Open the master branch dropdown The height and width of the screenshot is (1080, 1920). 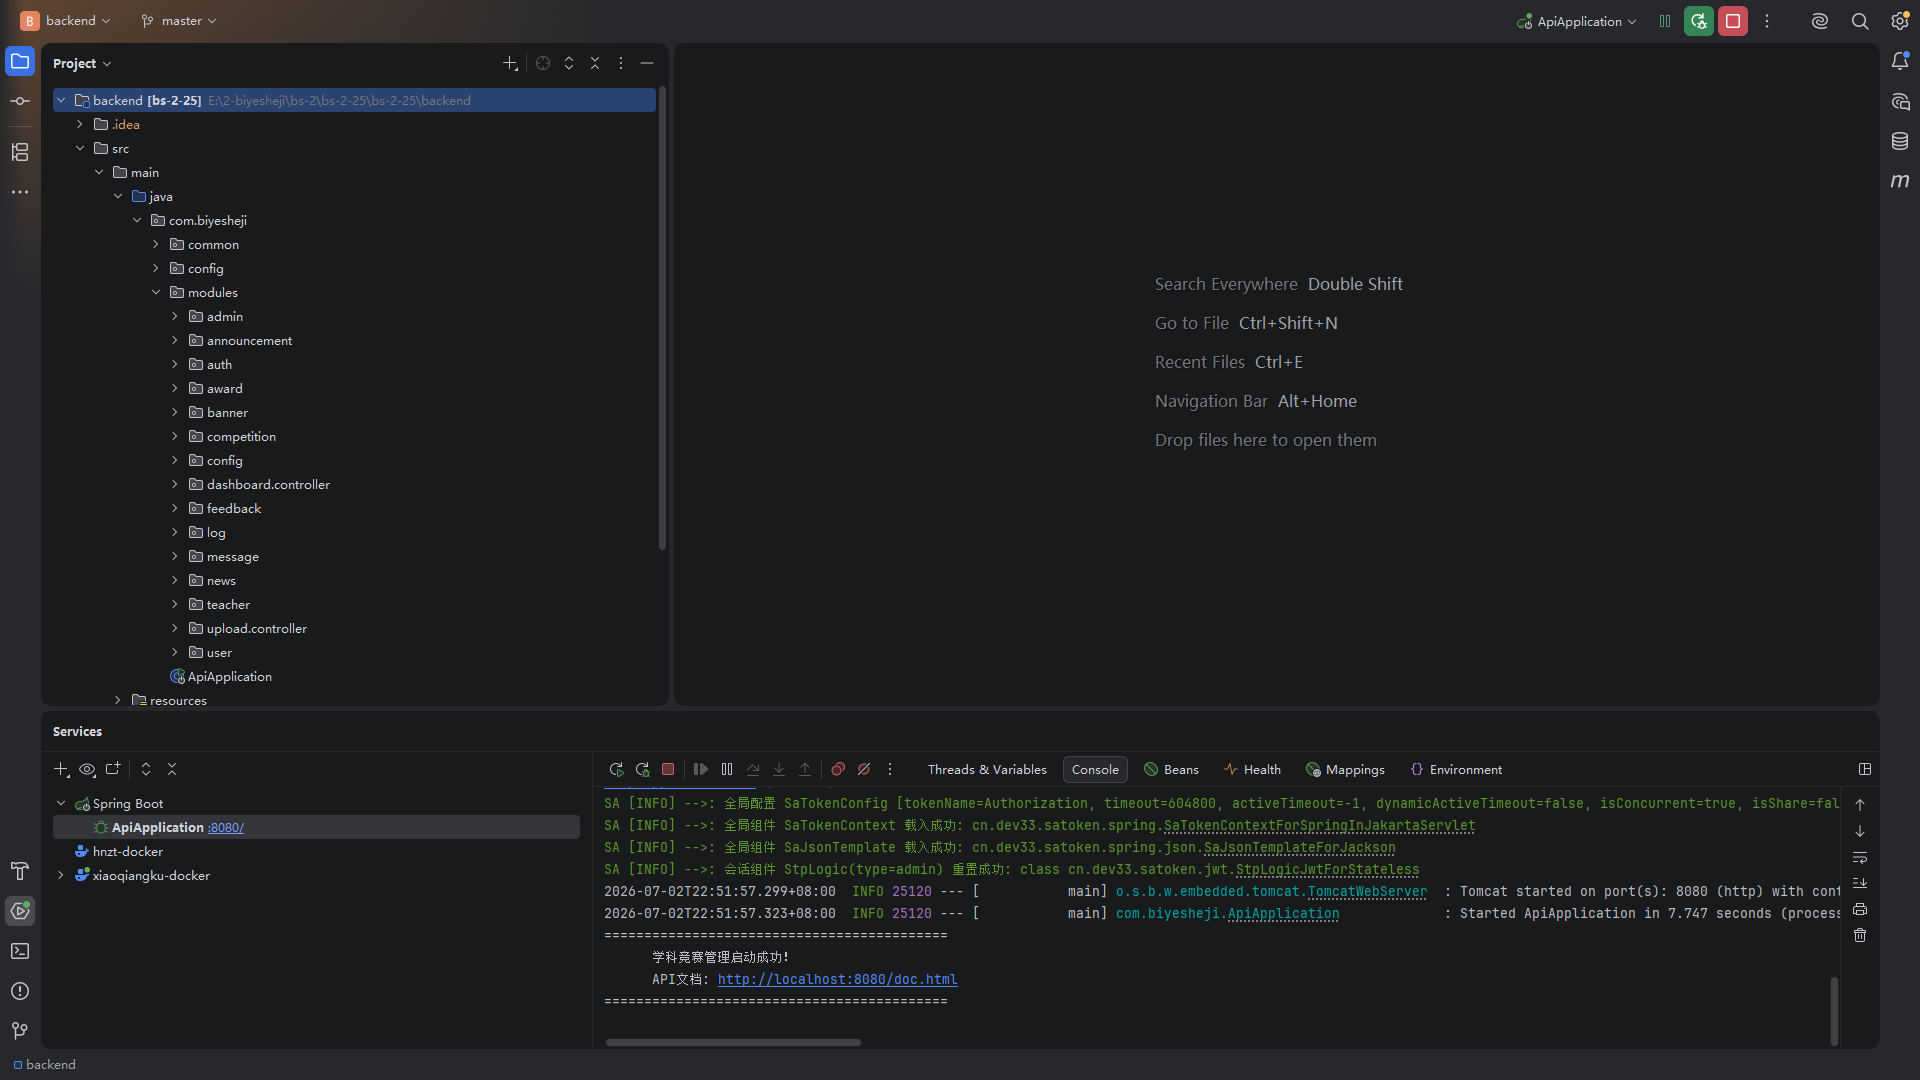(179, 21)
